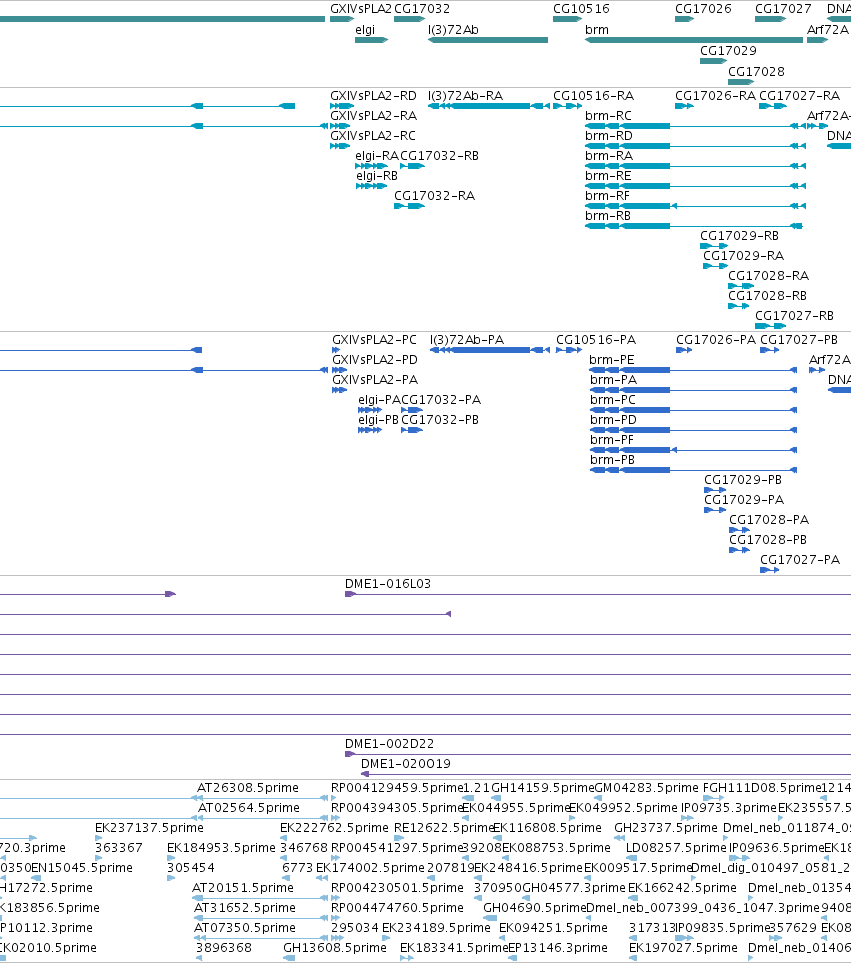Select the EK197027.5prime EST label
Viewport: 851px width, 963px height.
[683, 948]
